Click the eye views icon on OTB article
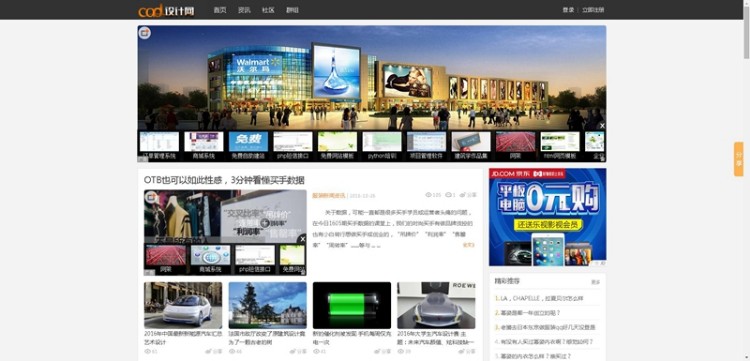This screenshot has width=750, height=361. point(428,195)
